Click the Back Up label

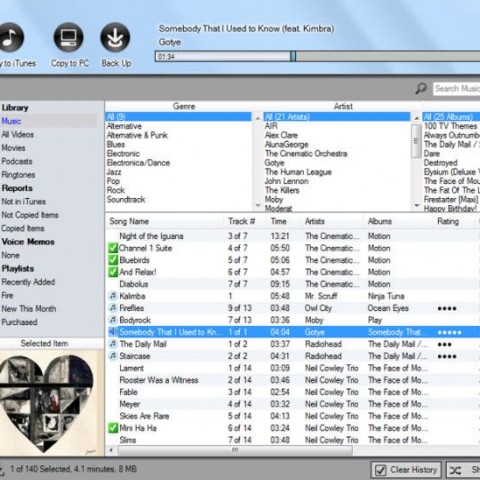[116, 63]
